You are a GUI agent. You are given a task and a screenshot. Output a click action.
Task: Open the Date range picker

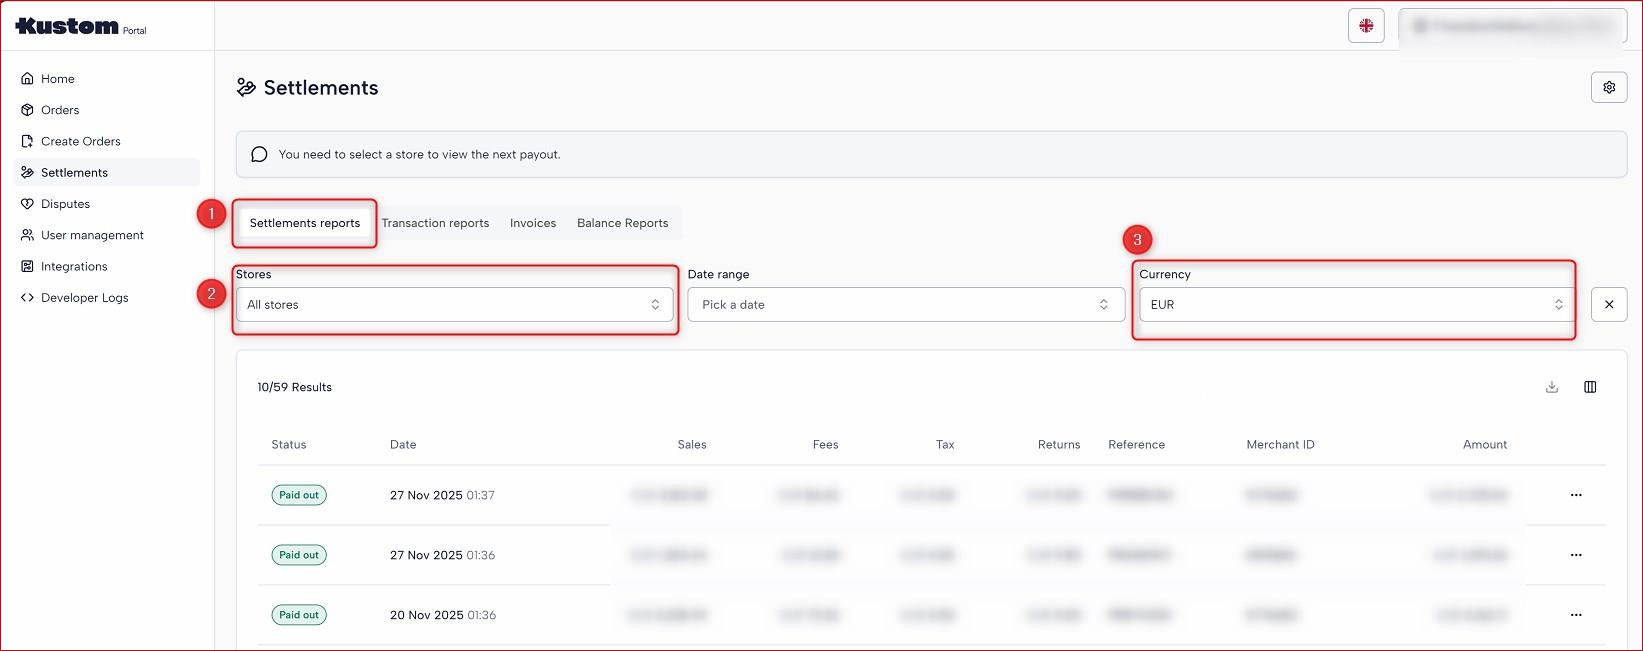905,305
